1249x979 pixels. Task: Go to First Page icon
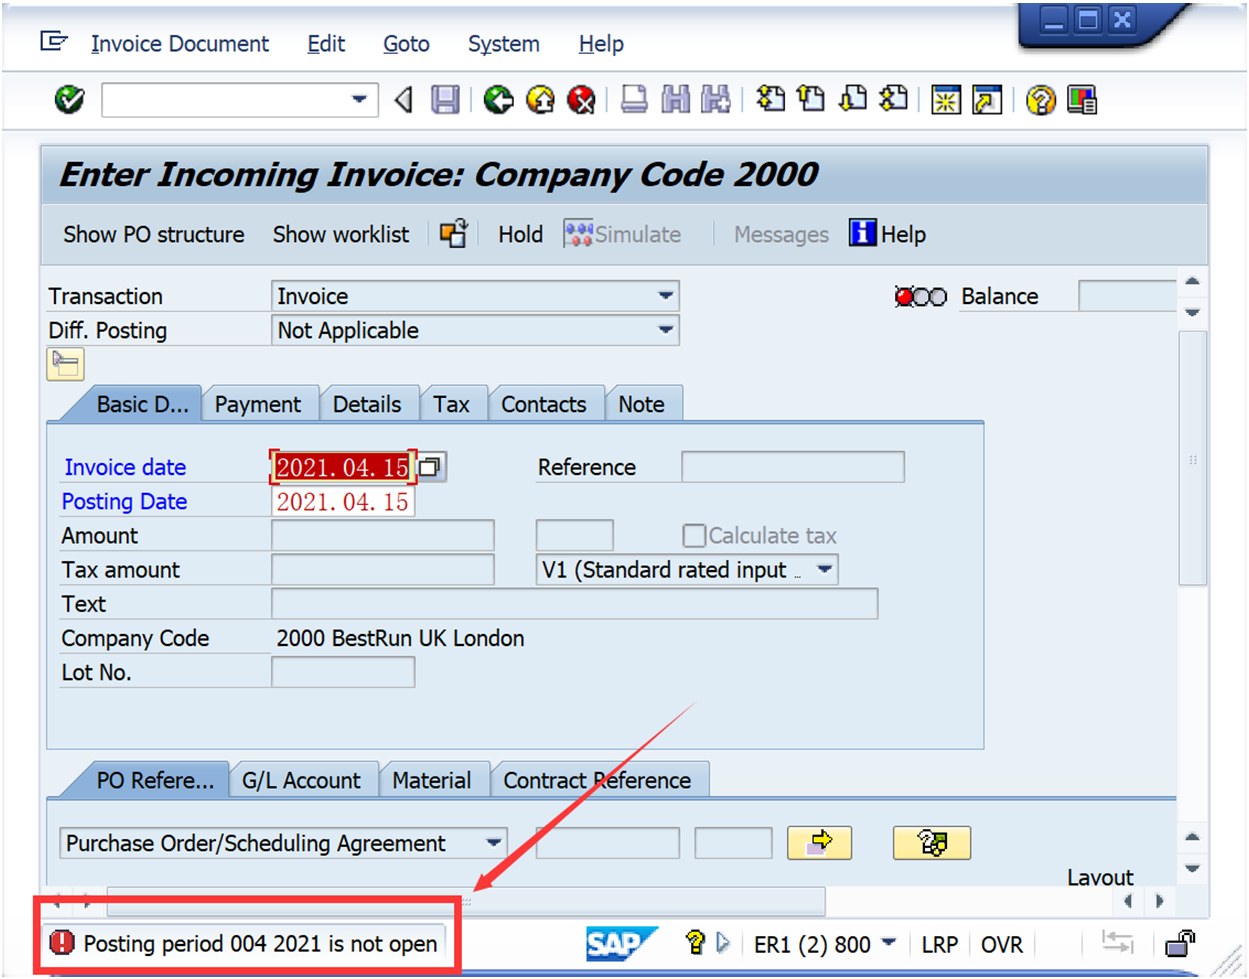click(770, 99)
